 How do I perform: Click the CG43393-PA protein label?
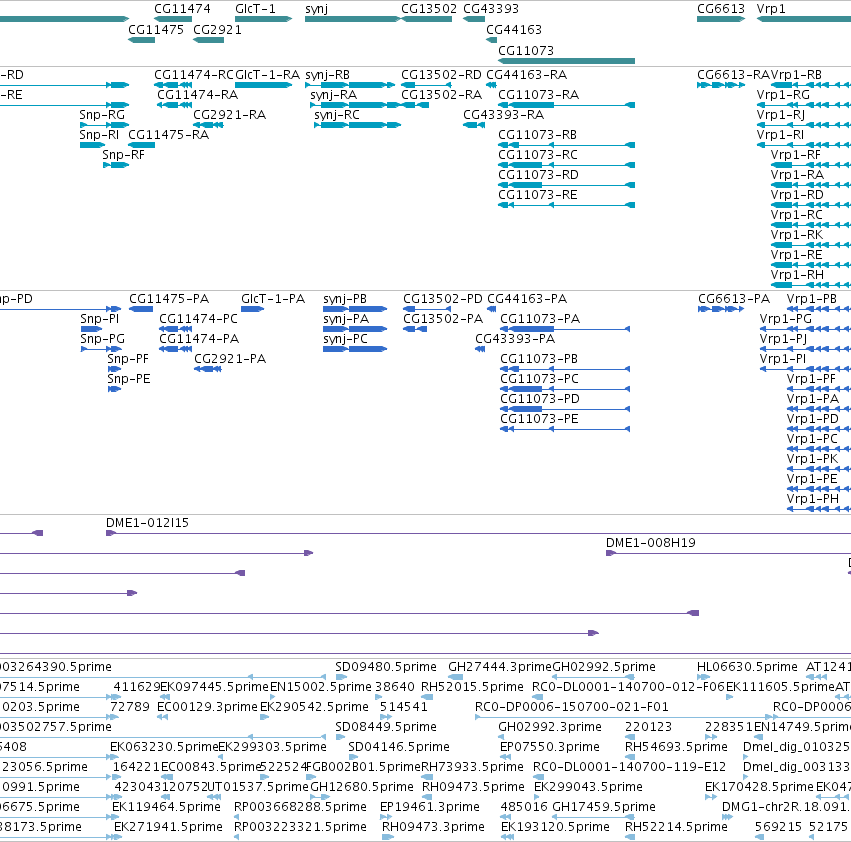(515, 339)
